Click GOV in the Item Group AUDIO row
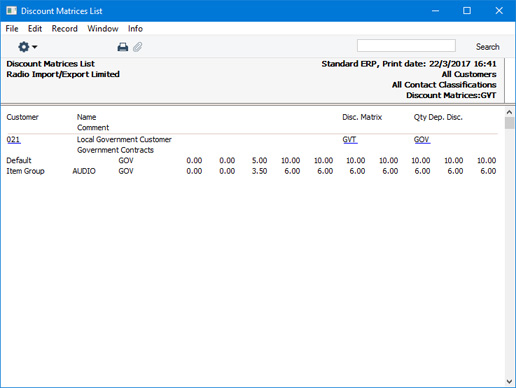The width and height of the screenshot is (516, 388). (x=126, y=171)
